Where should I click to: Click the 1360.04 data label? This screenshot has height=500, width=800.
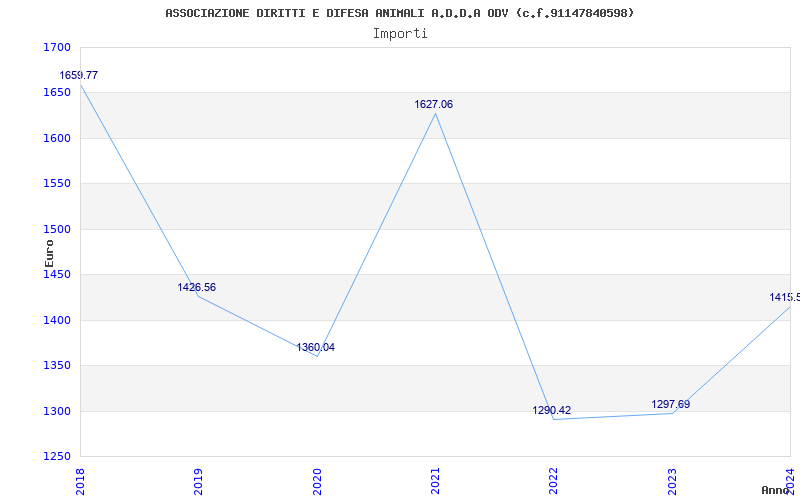(315, 347)
